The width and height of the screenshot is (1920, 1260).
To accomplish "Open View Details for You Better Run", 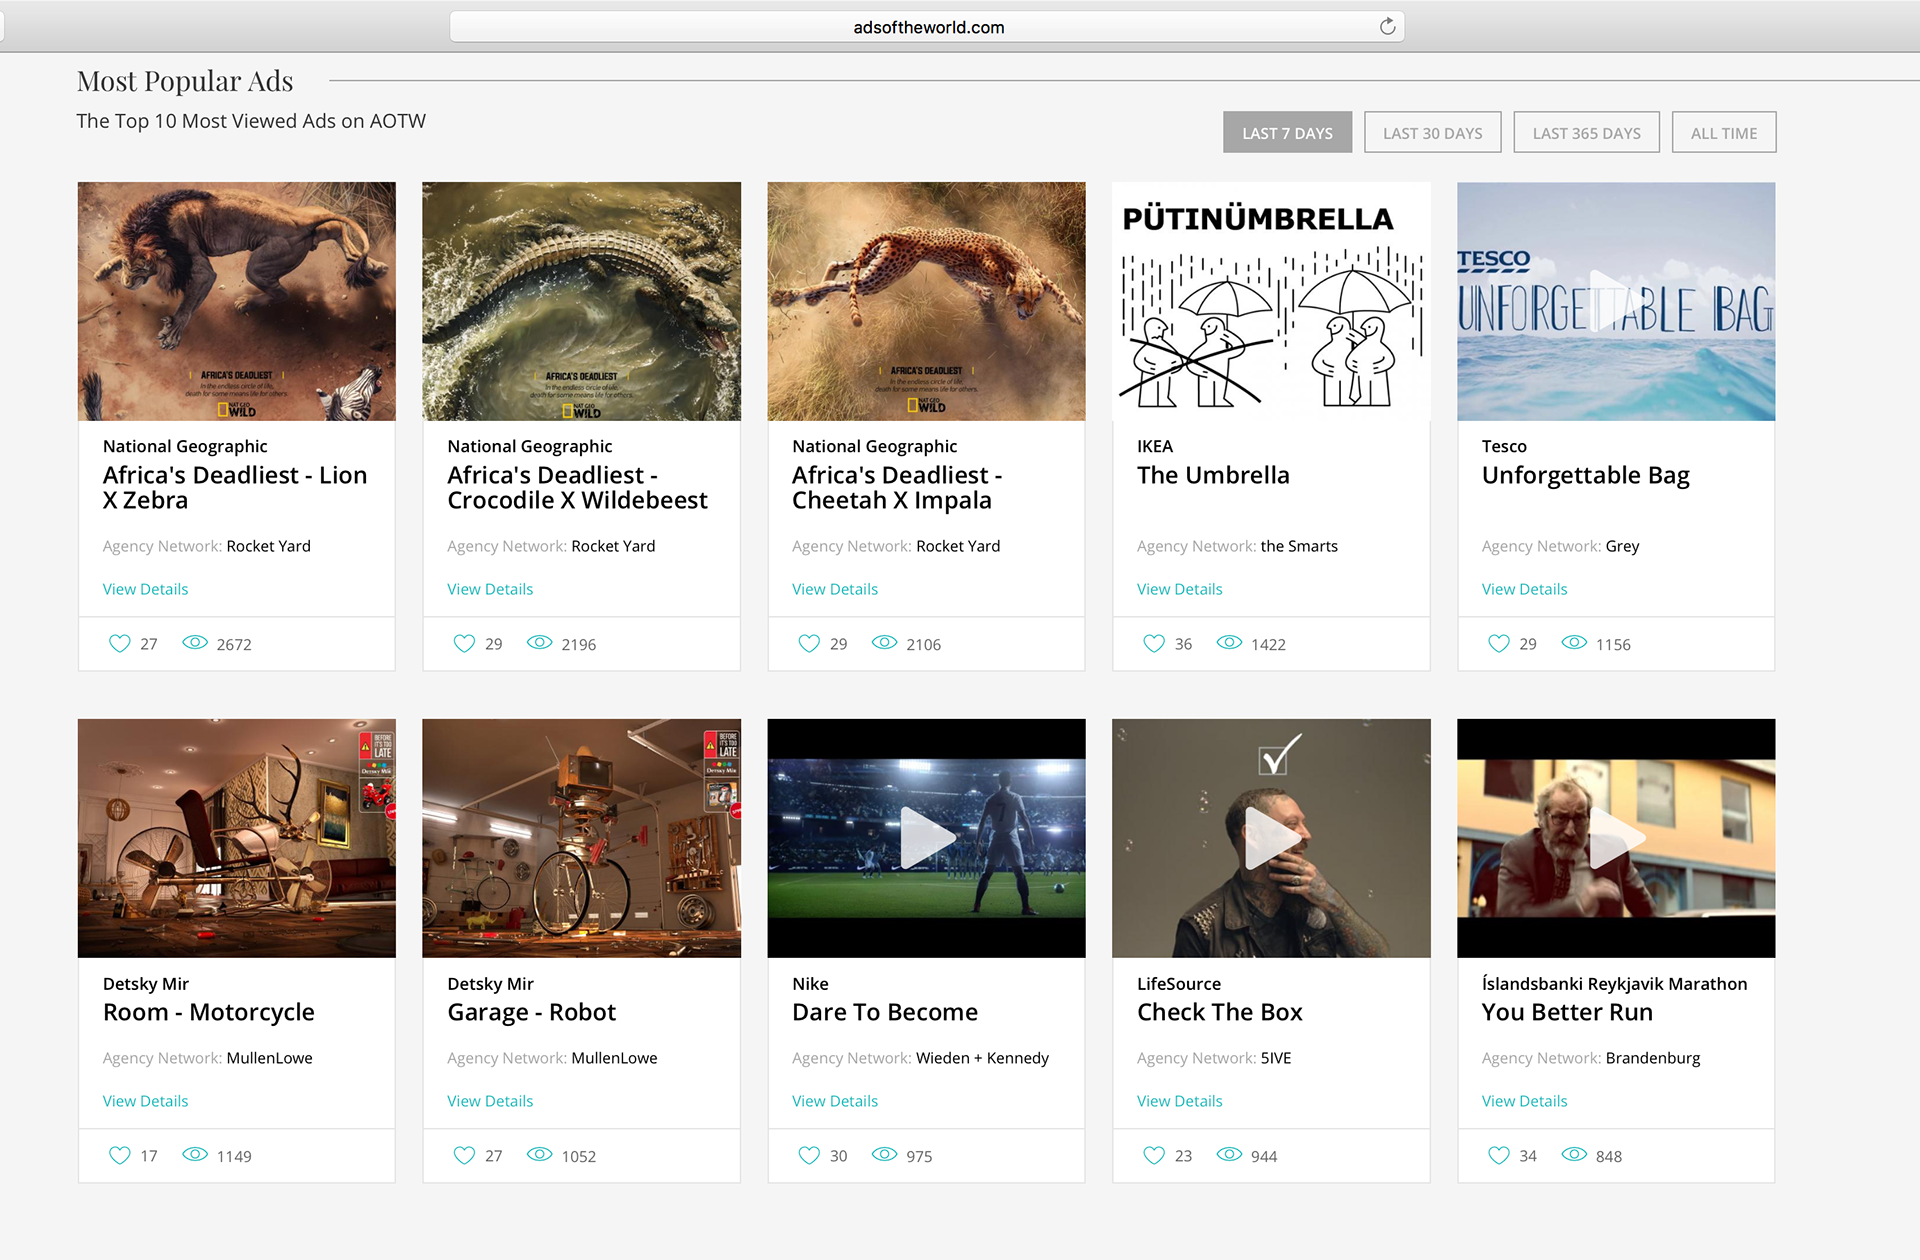I will (1525, 1101).
